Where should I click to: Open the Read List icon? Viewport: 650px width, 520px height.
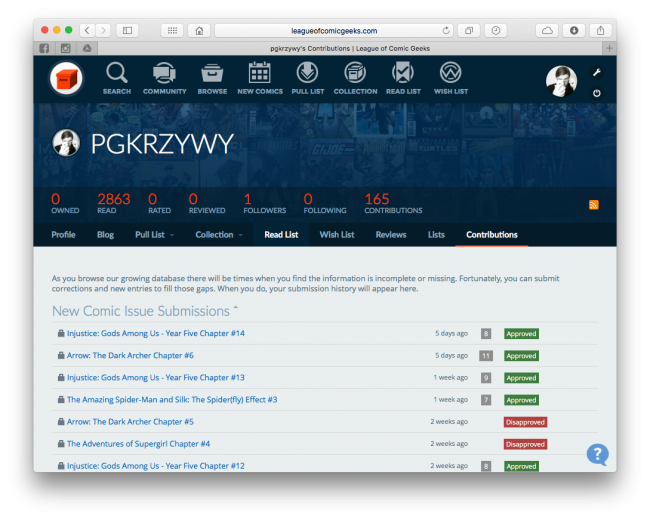pos(403,78)
